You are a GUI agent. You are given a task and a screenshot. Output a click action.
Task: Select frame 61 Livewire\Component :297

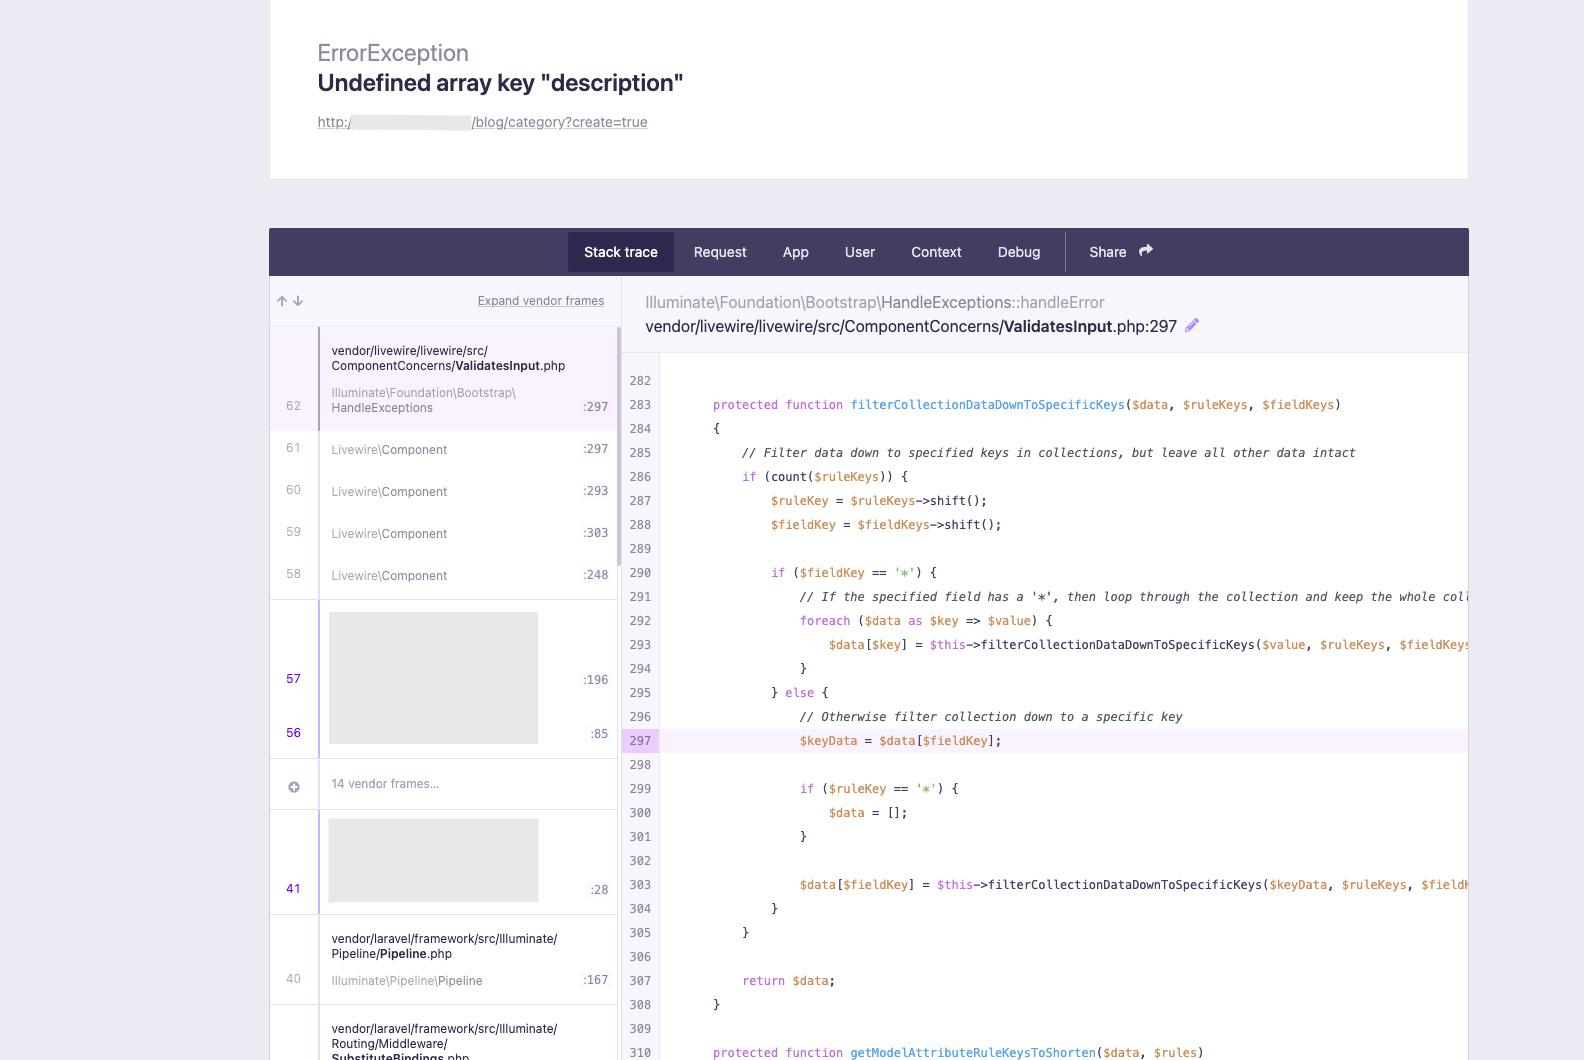click(444, 450)
